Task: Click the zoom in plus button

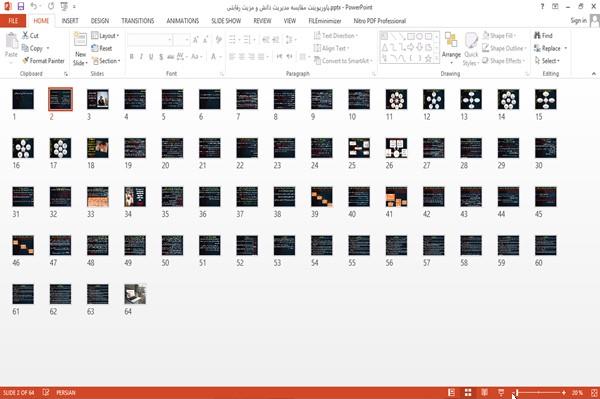Action: point(564,392)
